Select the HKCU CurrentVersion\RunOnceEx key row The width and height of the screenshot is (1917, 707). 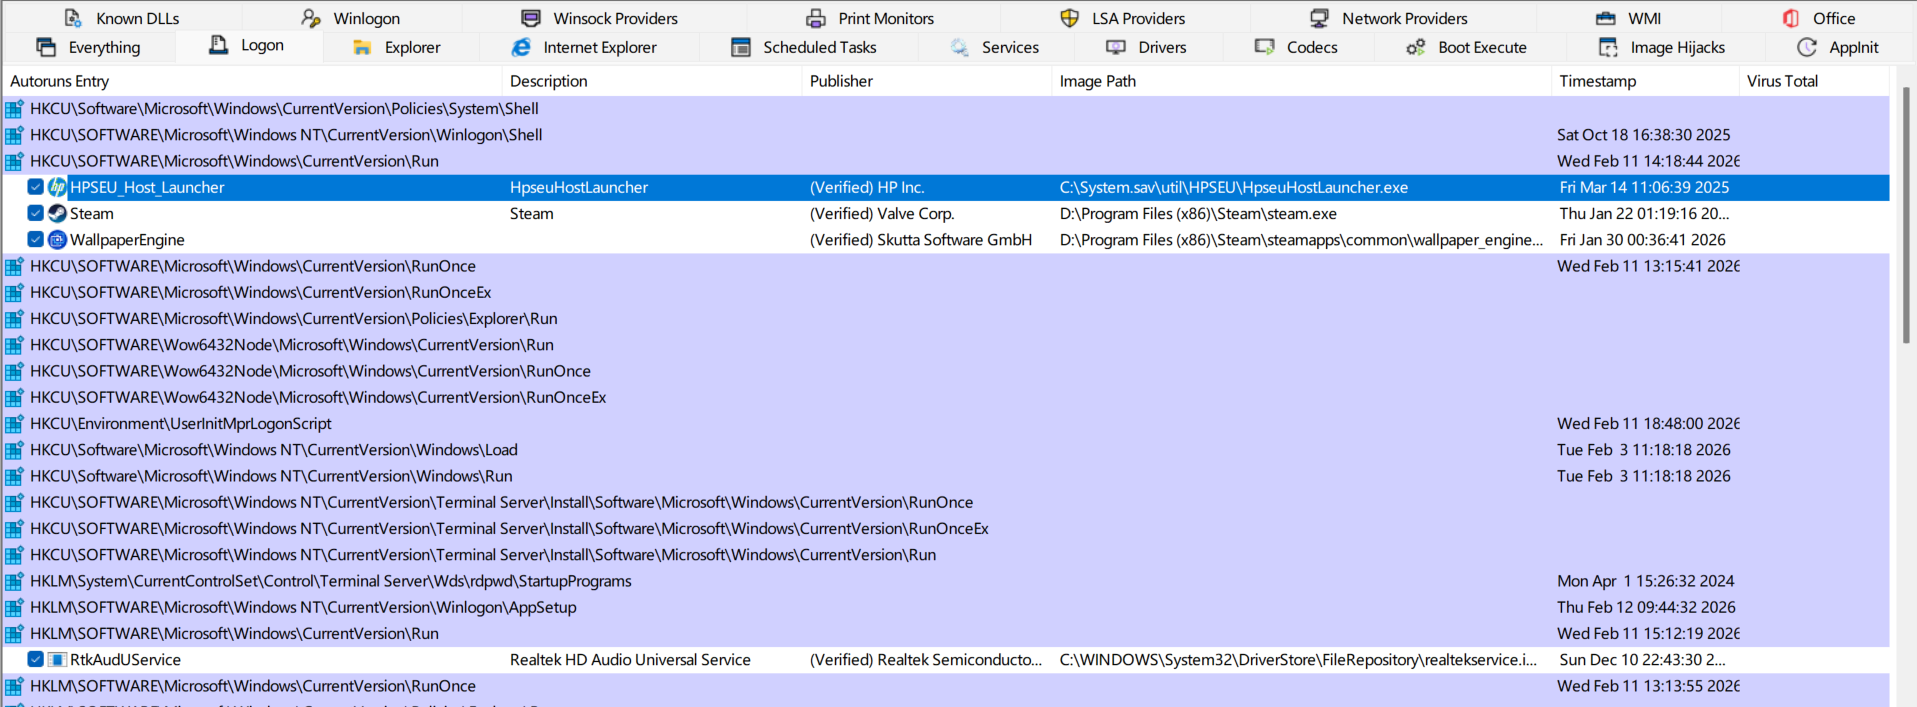946,293
